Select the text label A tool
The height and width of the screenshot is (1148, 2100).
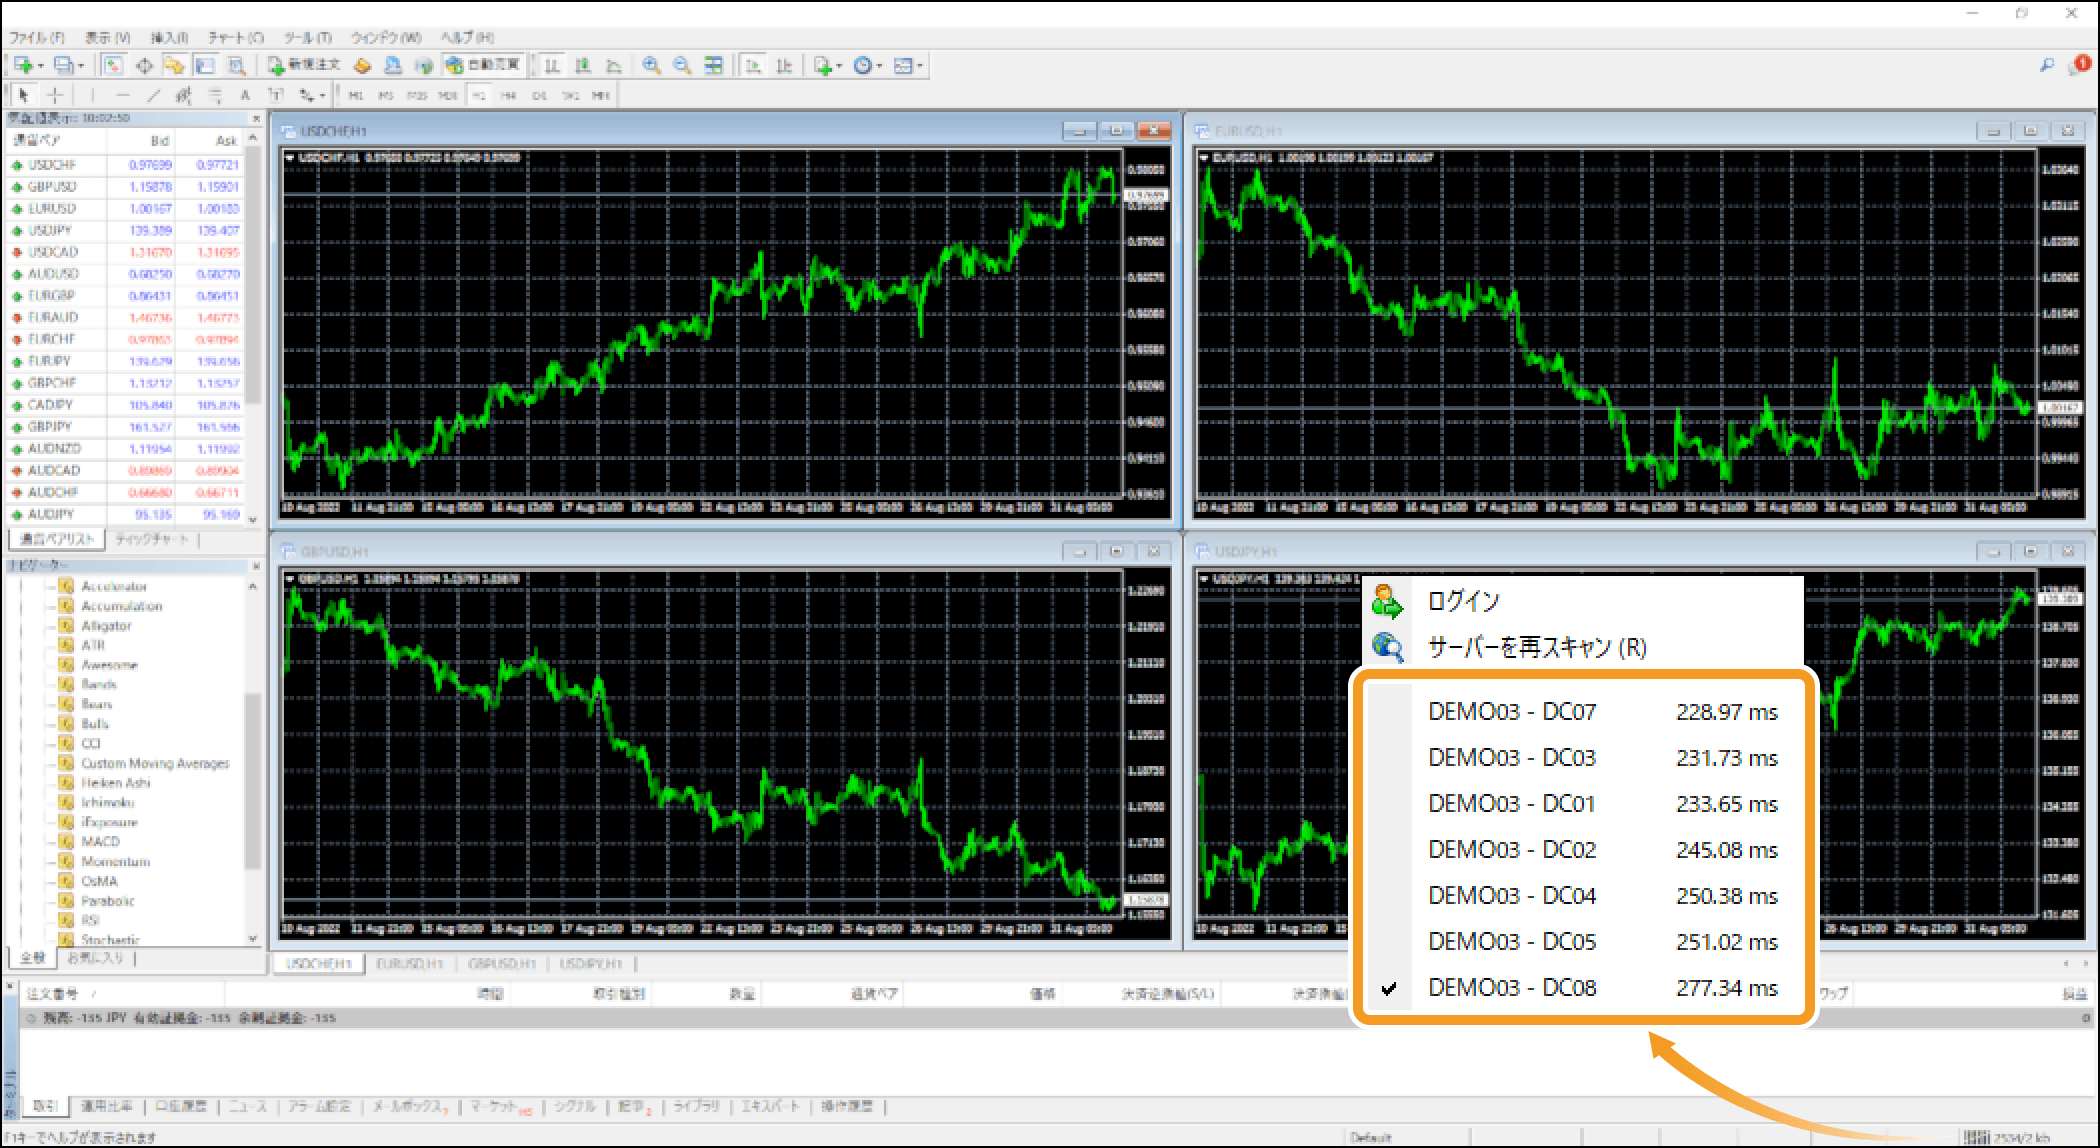[x=245, y=95]
